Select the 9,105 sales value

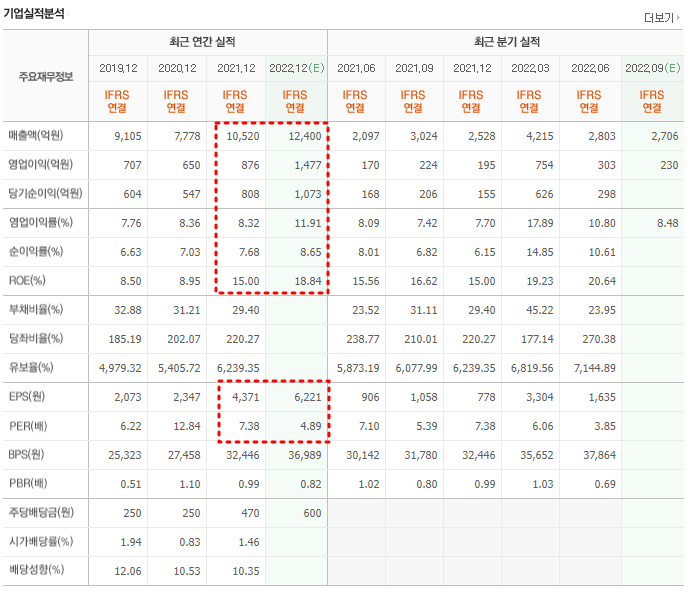coord(128,136)
